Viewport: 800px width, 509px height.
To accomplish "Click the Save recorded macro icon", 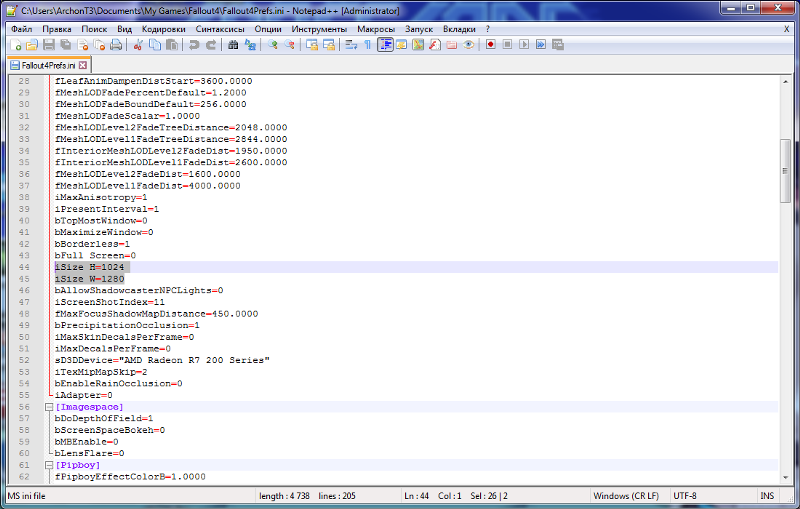I will [558, 45].
